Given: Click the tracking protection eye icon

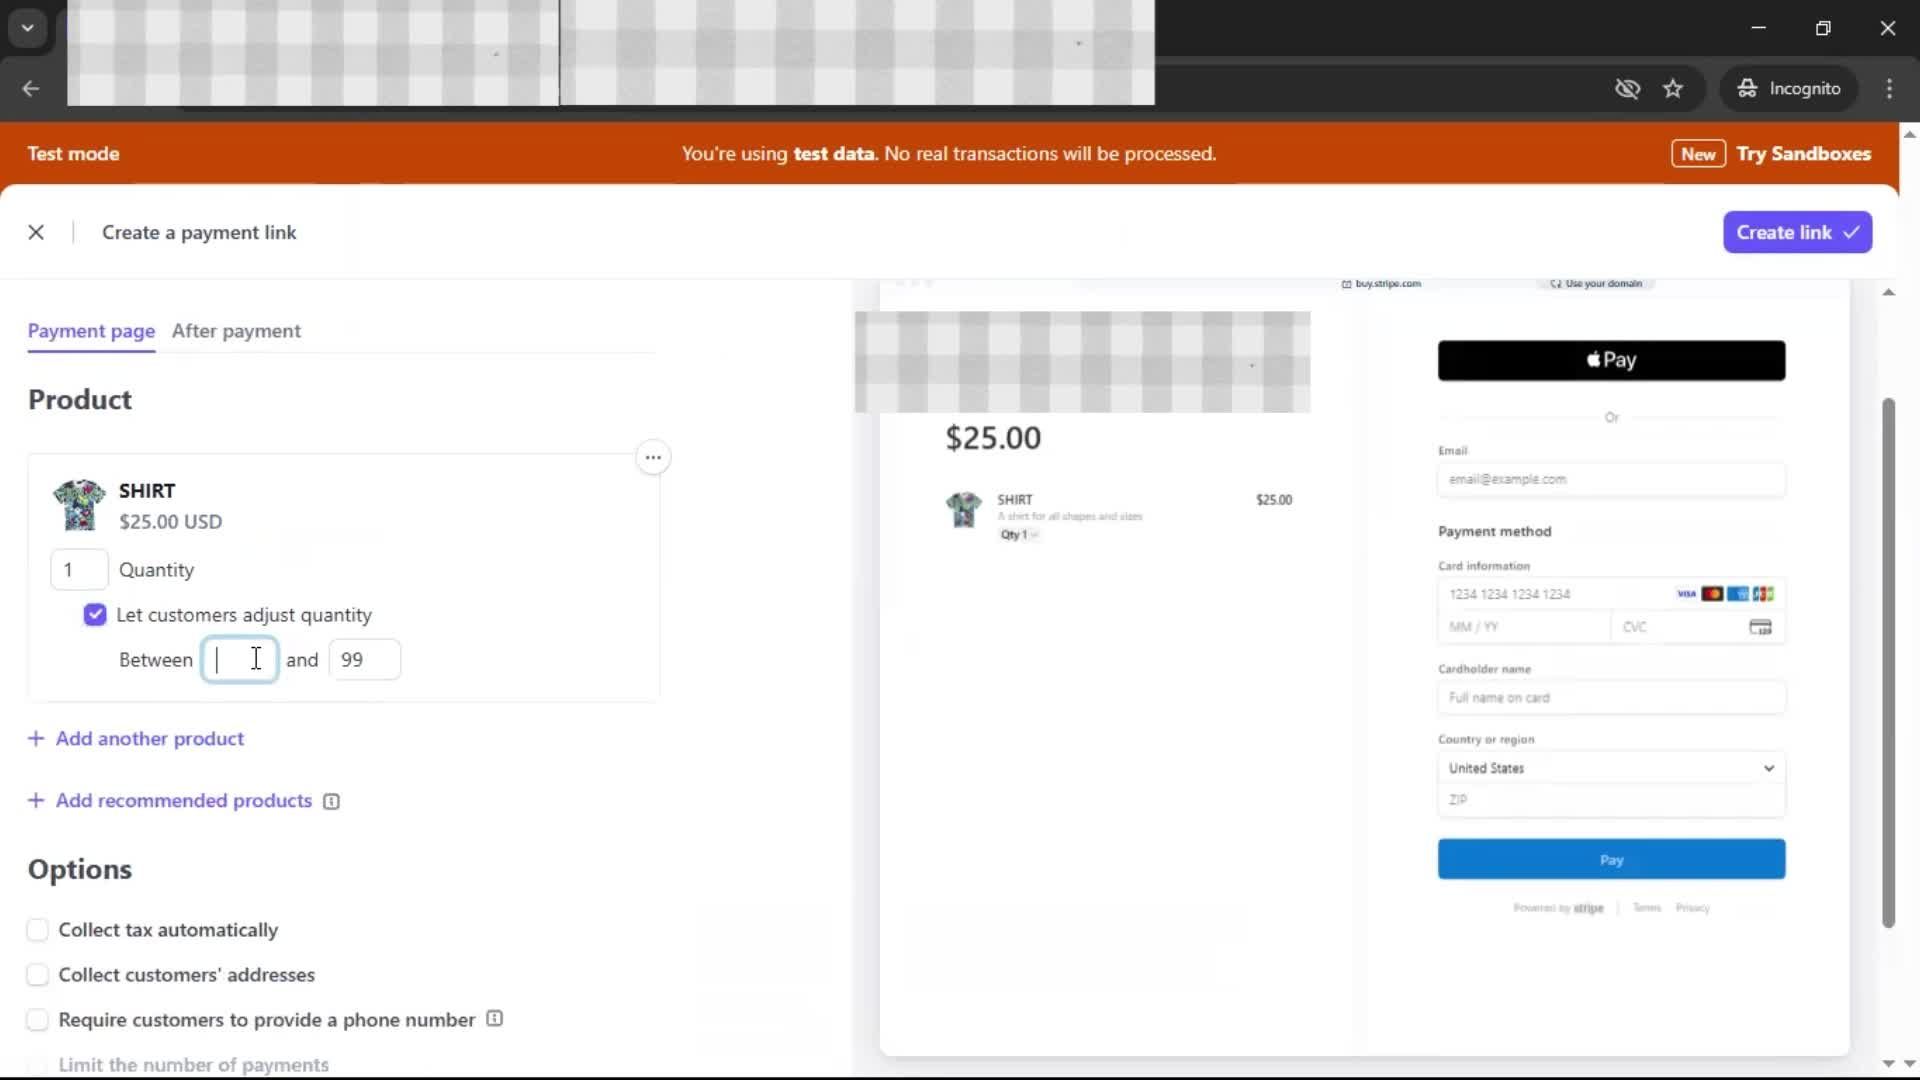Looking at the screenshot, I should tap(1627, 88).
